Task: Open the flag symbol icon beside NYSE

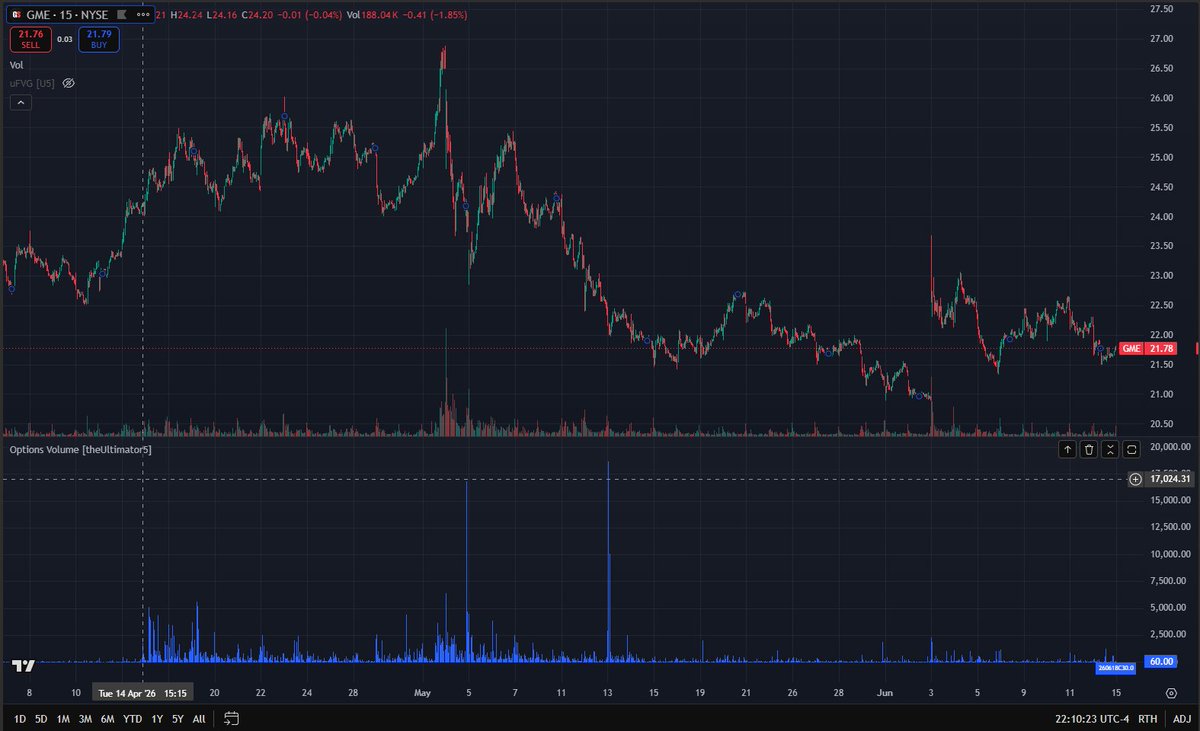Action: 122,15
